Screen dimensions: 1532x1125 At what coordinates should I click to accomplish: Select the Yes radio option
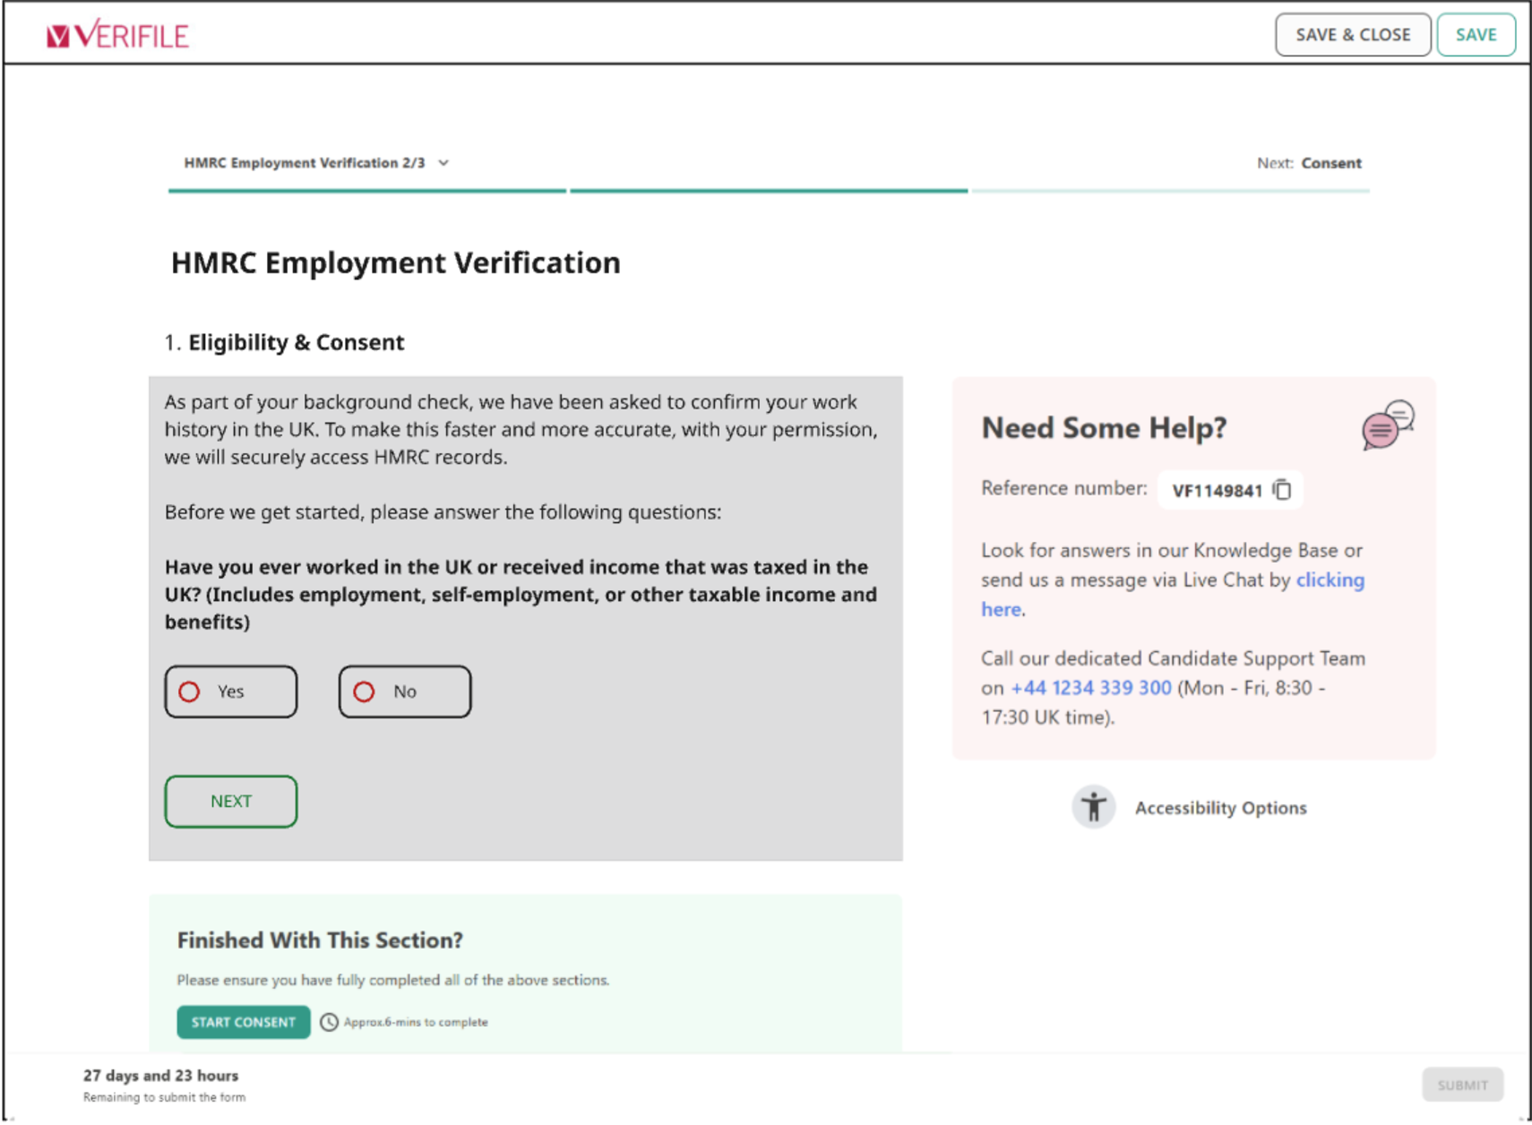pyautogui.click(x=231, y=692)
